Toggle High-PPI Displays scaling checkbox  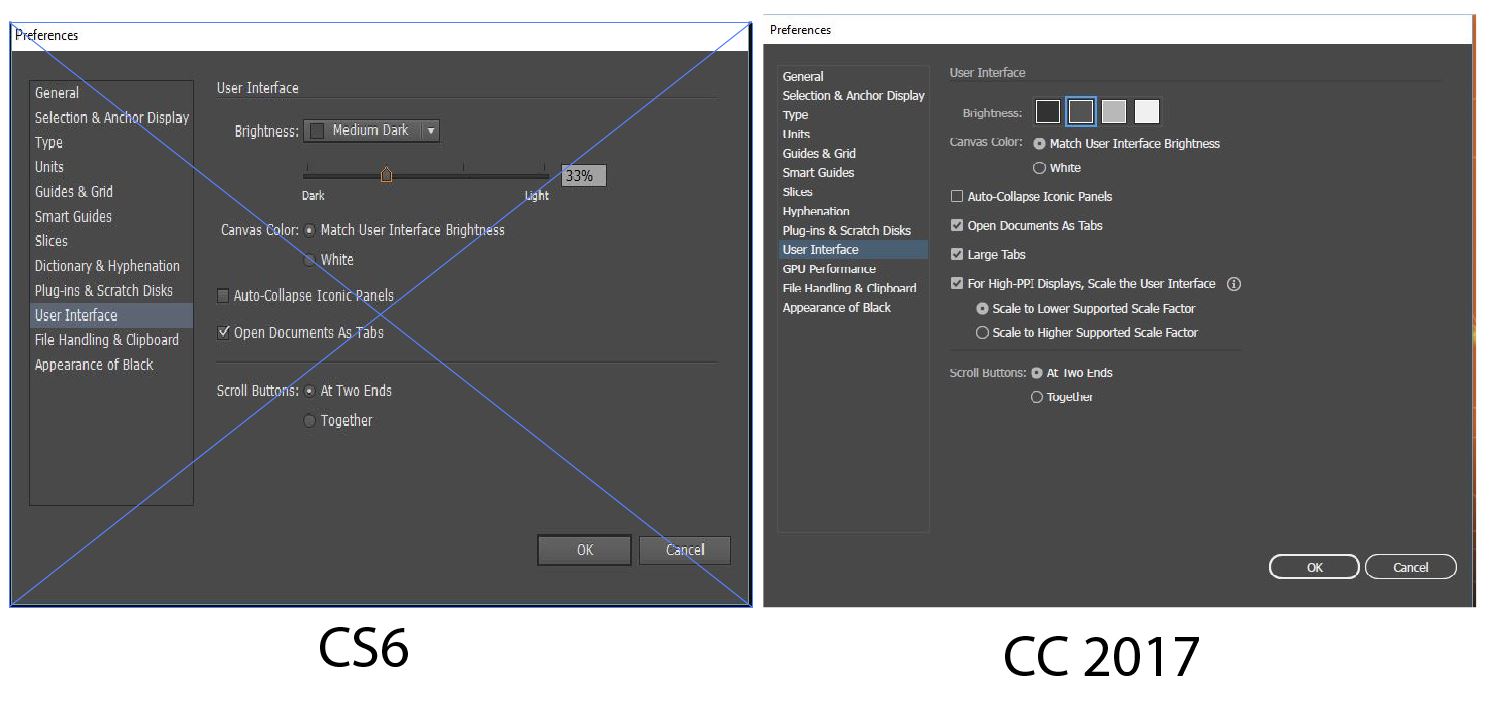(957, 284)
